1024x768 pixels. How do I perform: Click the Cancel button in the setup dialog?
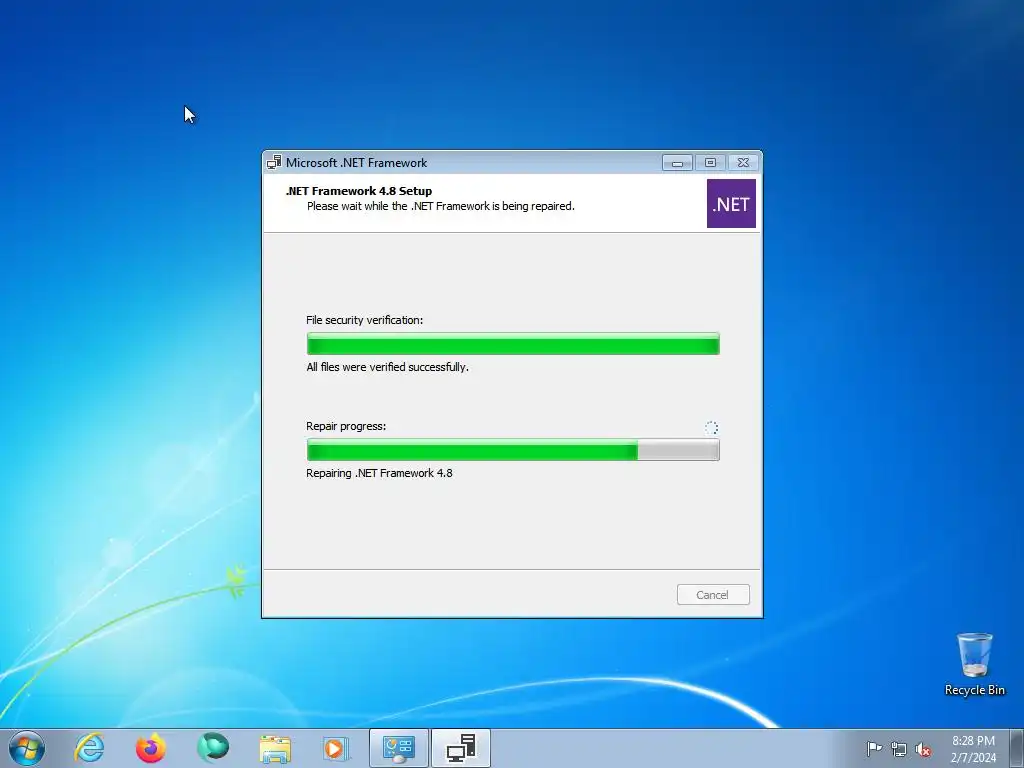coord(712,594)
